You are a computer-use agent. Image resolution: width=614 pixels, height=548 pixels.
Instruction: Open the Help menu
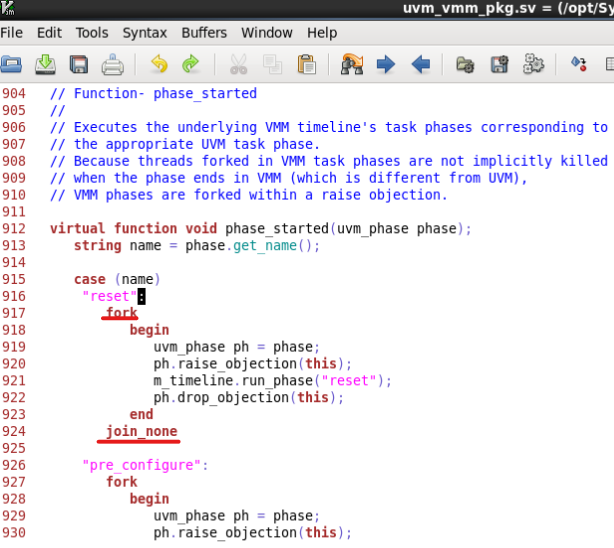(x=322, y=33)
